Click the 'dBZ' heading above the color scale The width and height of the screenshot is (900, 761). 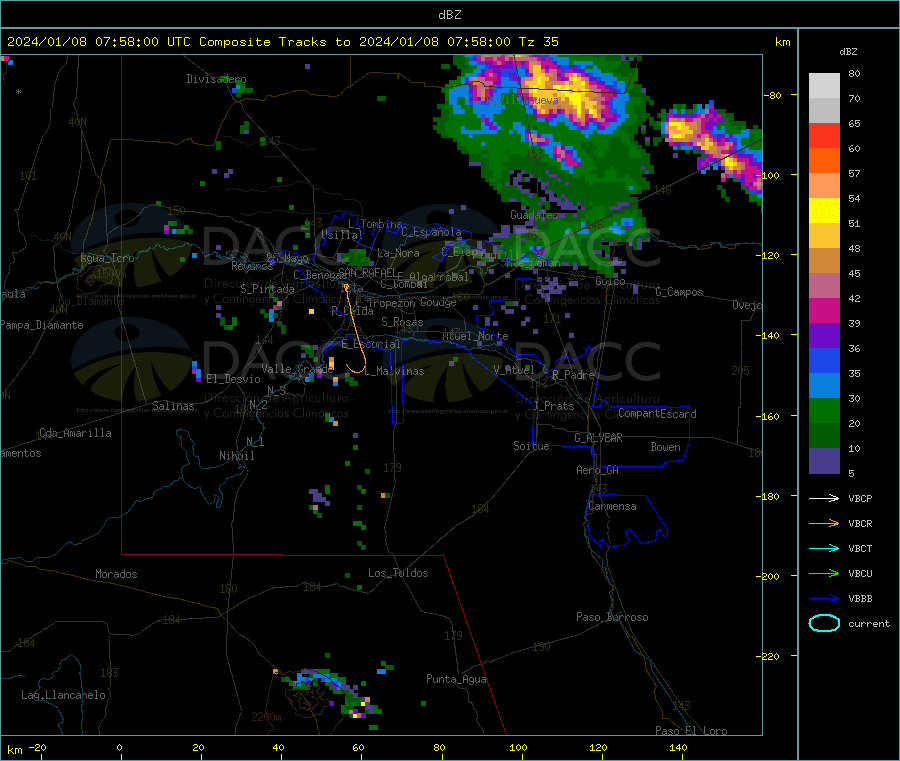point(848,52)
